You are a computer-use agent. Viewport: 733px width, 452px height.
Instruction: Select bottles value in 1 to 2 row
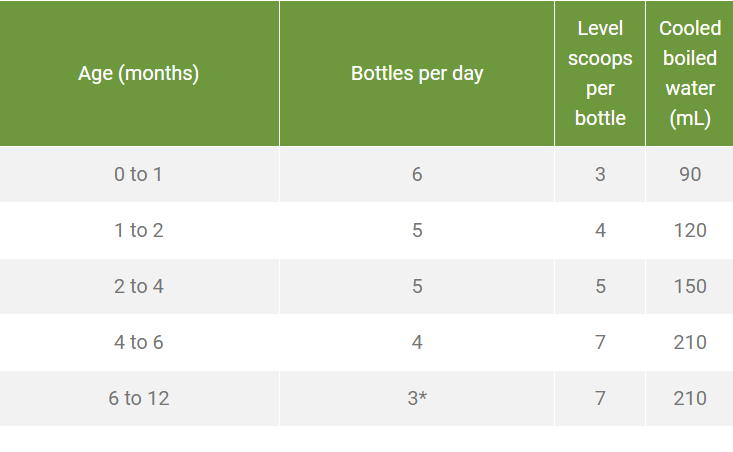[417, 230]
